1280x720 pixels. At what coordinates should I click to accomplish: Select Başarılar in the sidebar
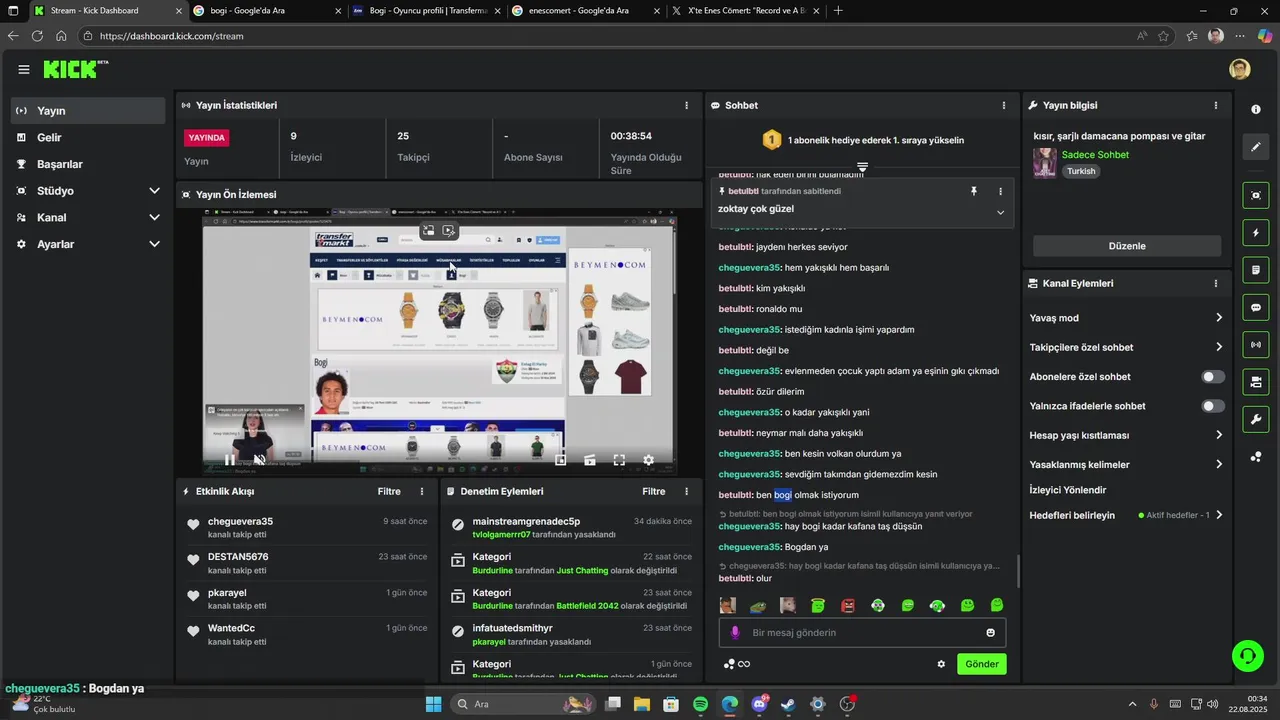pos(88,164)
